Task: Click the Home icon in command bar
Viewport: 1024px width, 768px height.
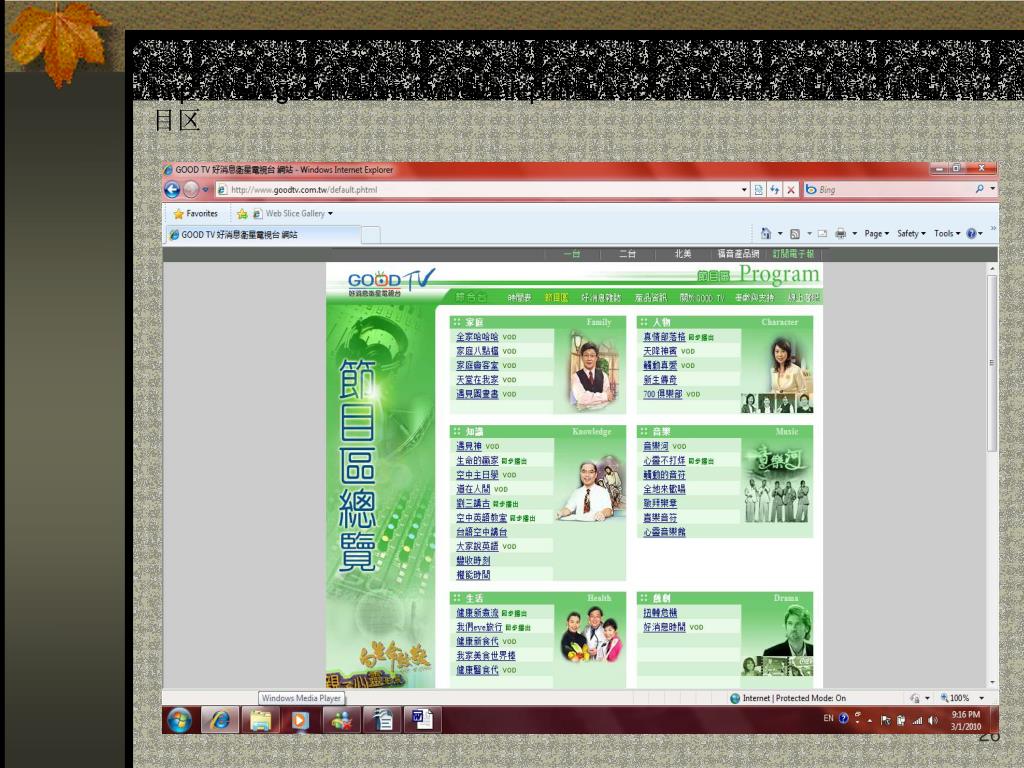Action: (x=766, y=233)
